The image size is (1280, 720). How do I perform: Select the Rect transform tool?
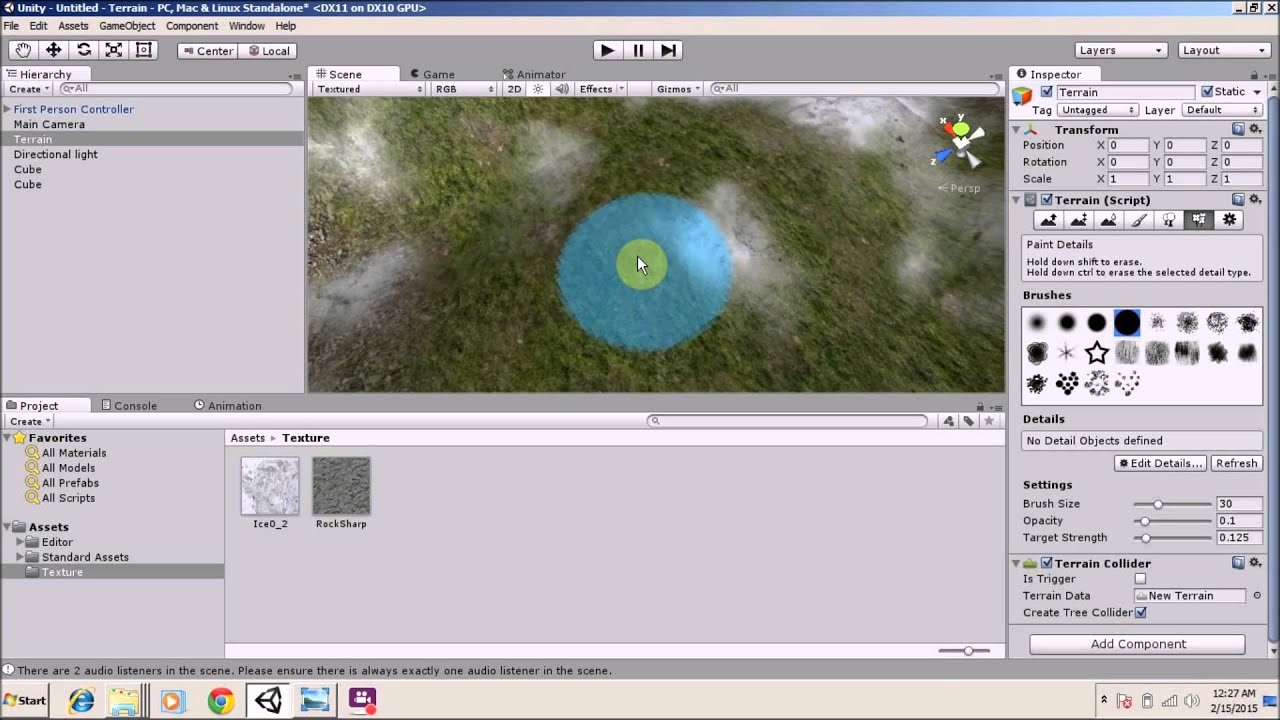tap(143, 50)
